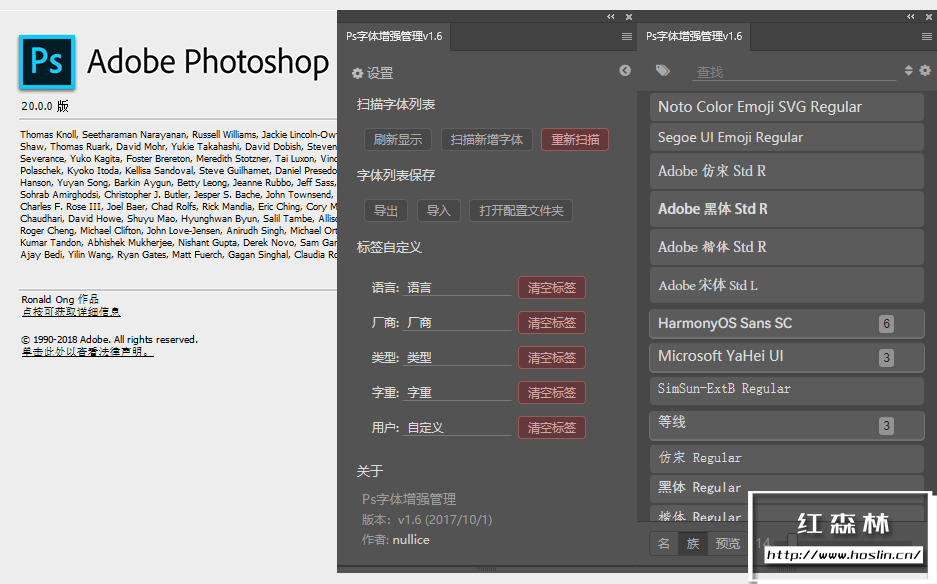Open the font list panel's hamburger menu

coord(927,36)
